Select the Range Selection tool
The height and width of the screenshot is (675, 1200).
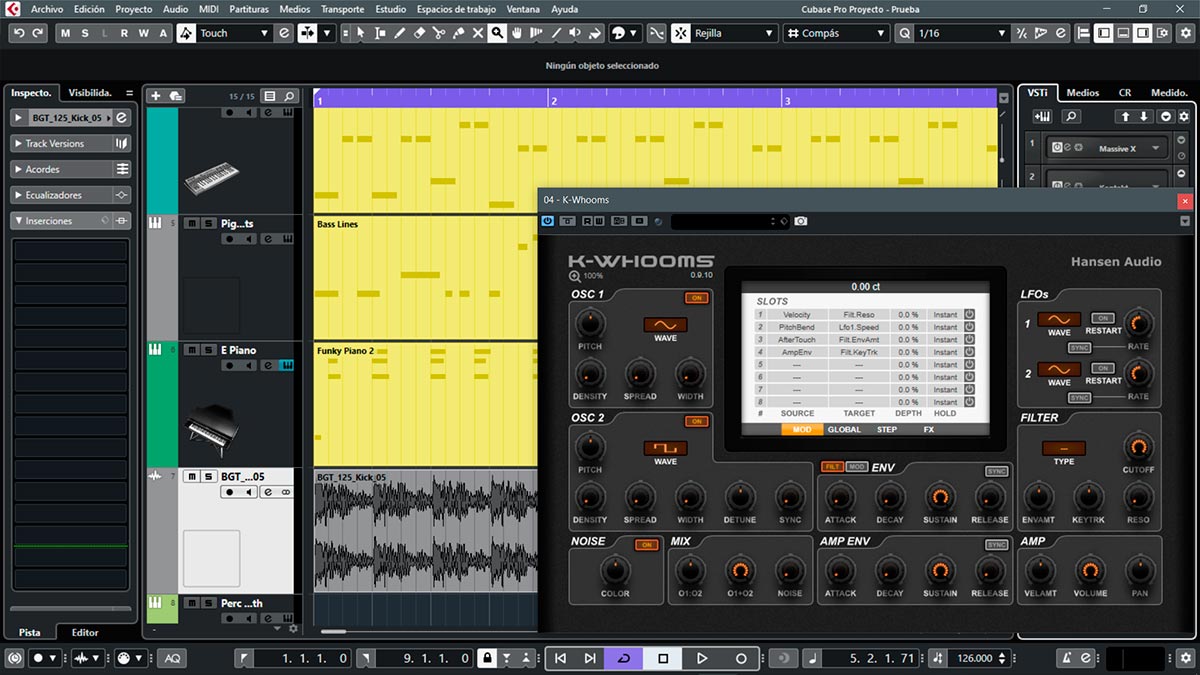pyautogui.click(x=380, y=33)
